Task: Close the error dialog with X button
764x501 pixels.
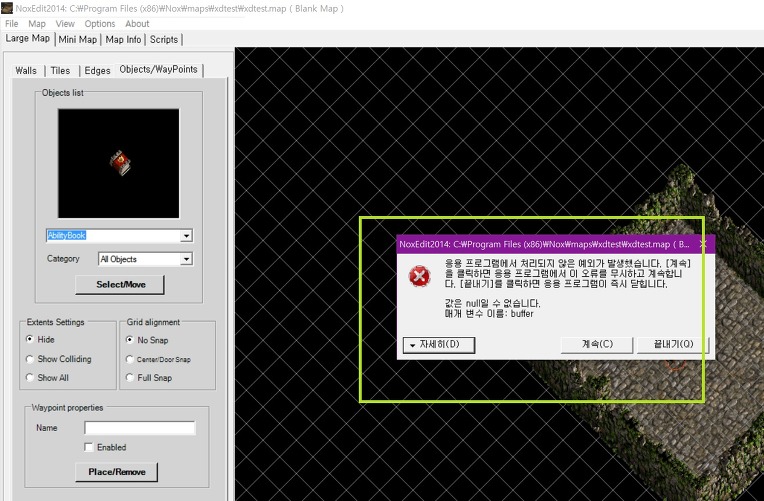Action: (x=702, y=243)
